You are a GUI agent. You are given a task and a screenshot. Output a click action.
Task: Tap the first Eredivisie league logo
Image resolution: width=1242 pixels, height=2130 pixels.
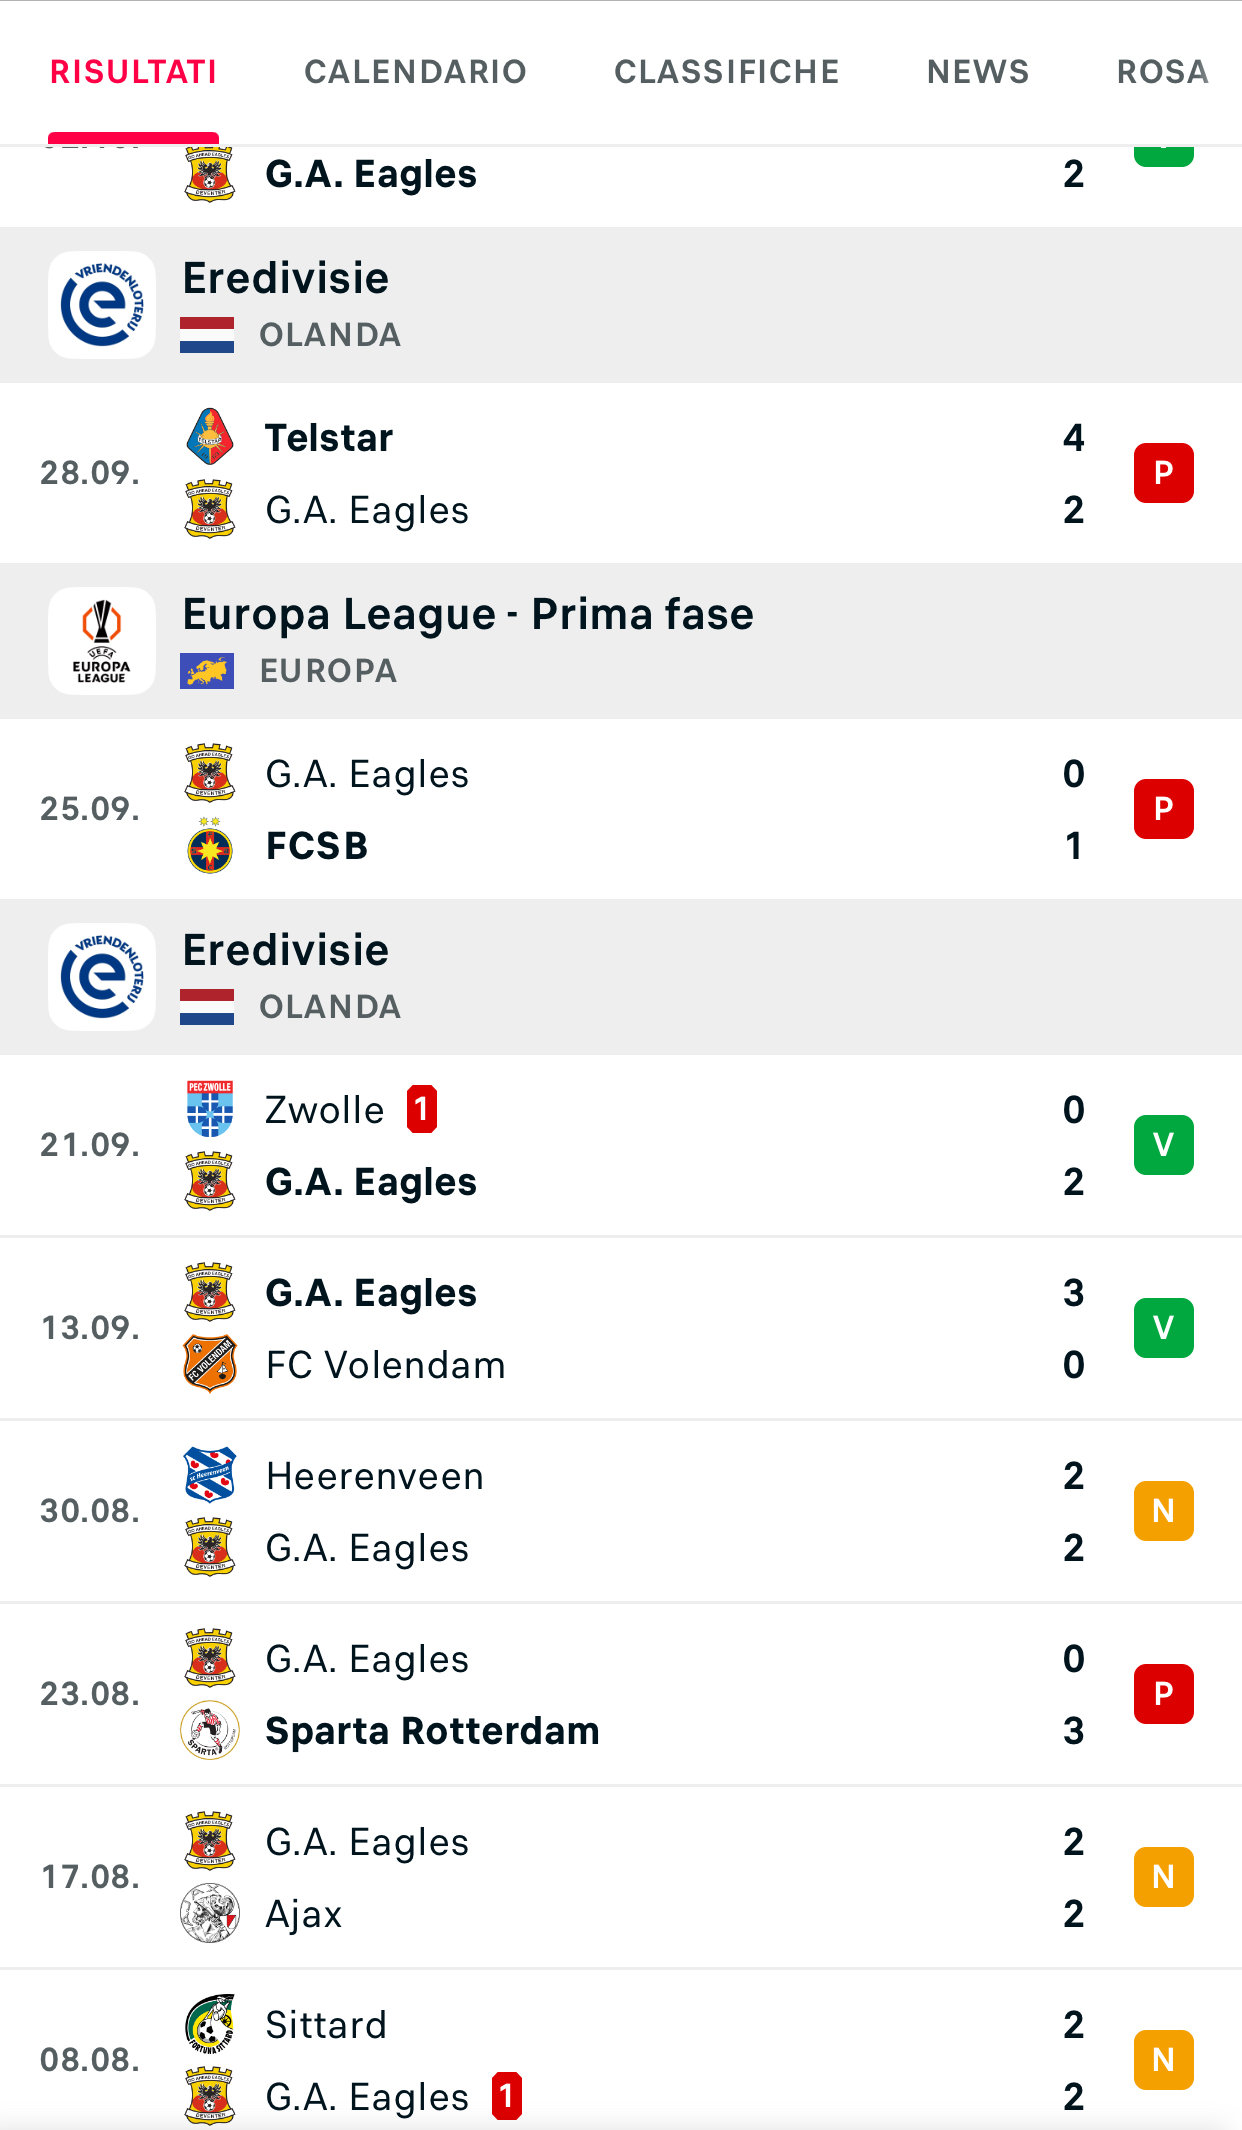102,305
